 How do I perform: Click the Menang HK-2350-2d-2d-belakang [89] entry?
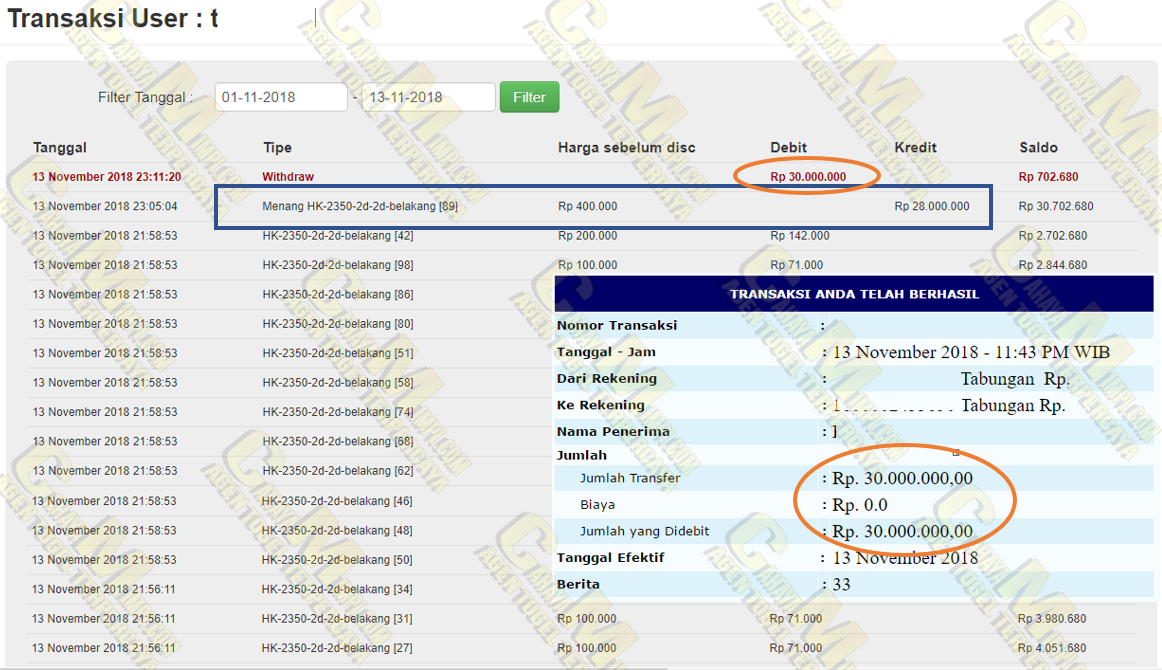(360, 206)
